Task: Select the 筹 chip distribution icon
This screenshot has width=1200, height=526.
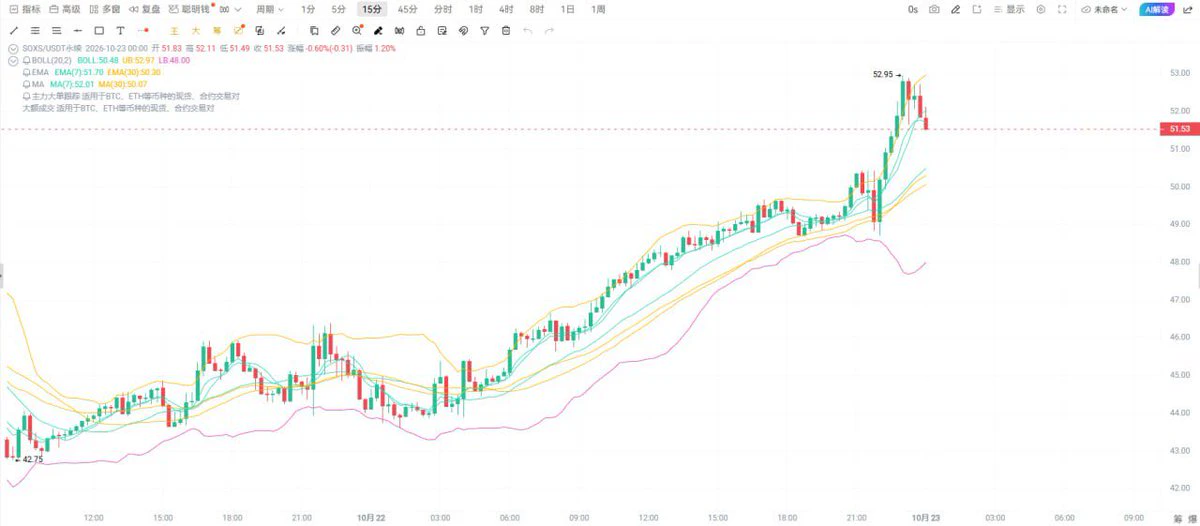Action: [217, 31]
